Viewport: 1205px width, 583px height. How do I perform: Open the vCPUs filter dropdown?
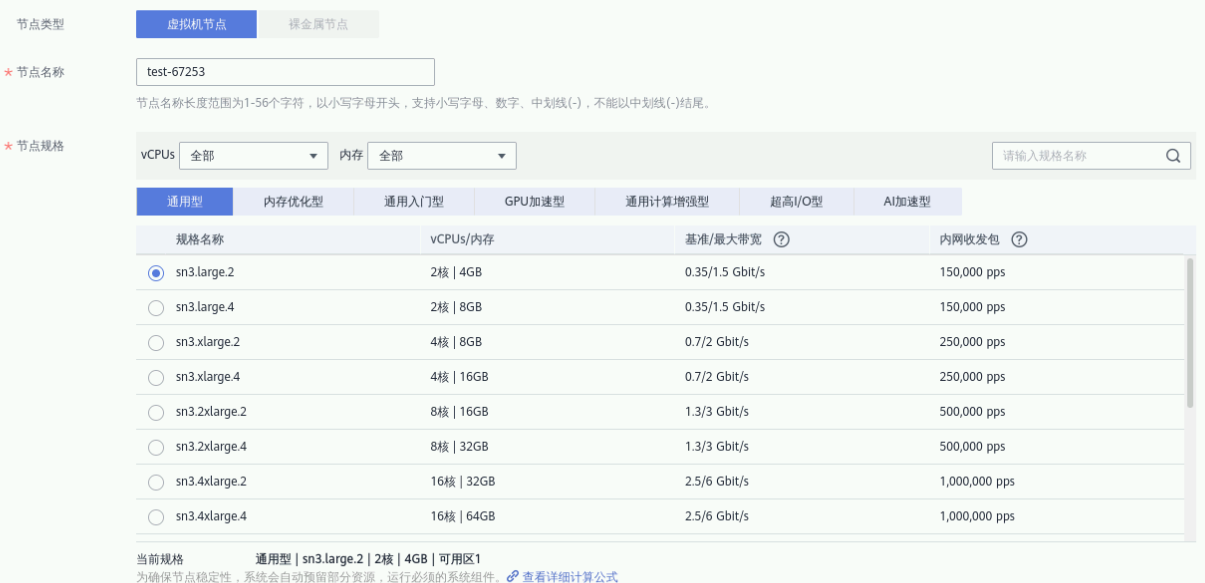(254, 156)
